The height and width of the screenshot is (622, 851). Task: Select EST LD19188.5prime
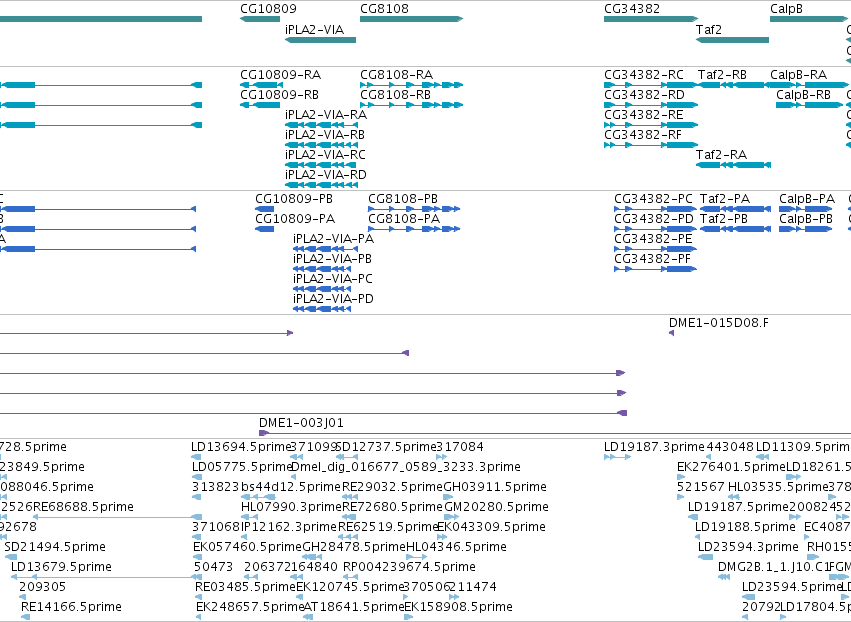tap(745, 527)
